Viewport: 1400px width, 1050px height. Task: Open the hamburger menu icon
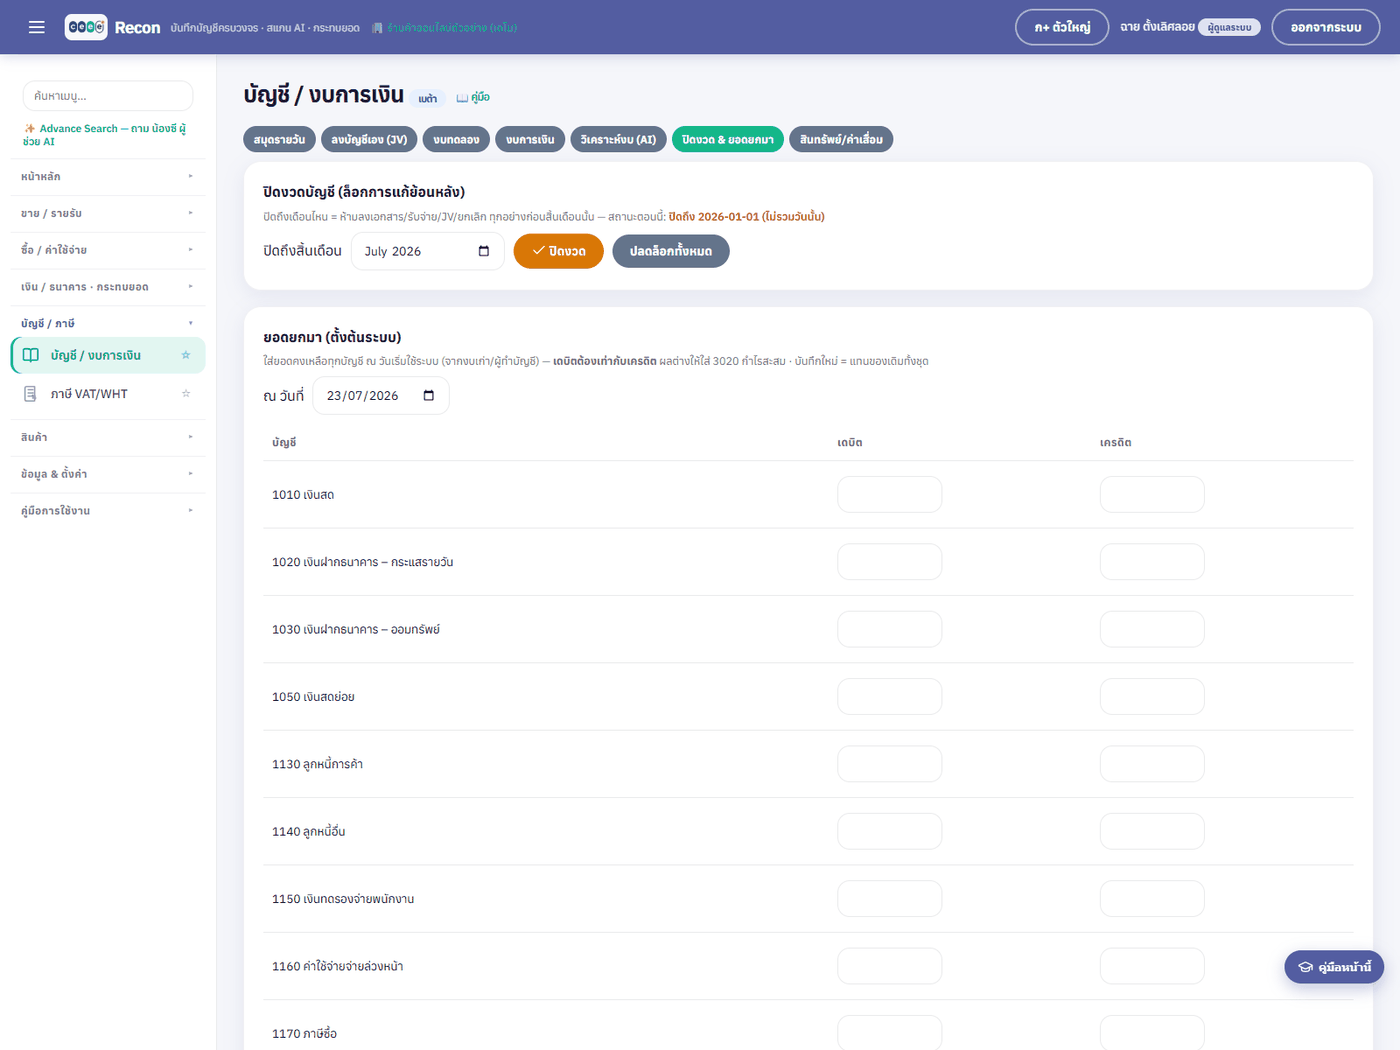[37, 27]
